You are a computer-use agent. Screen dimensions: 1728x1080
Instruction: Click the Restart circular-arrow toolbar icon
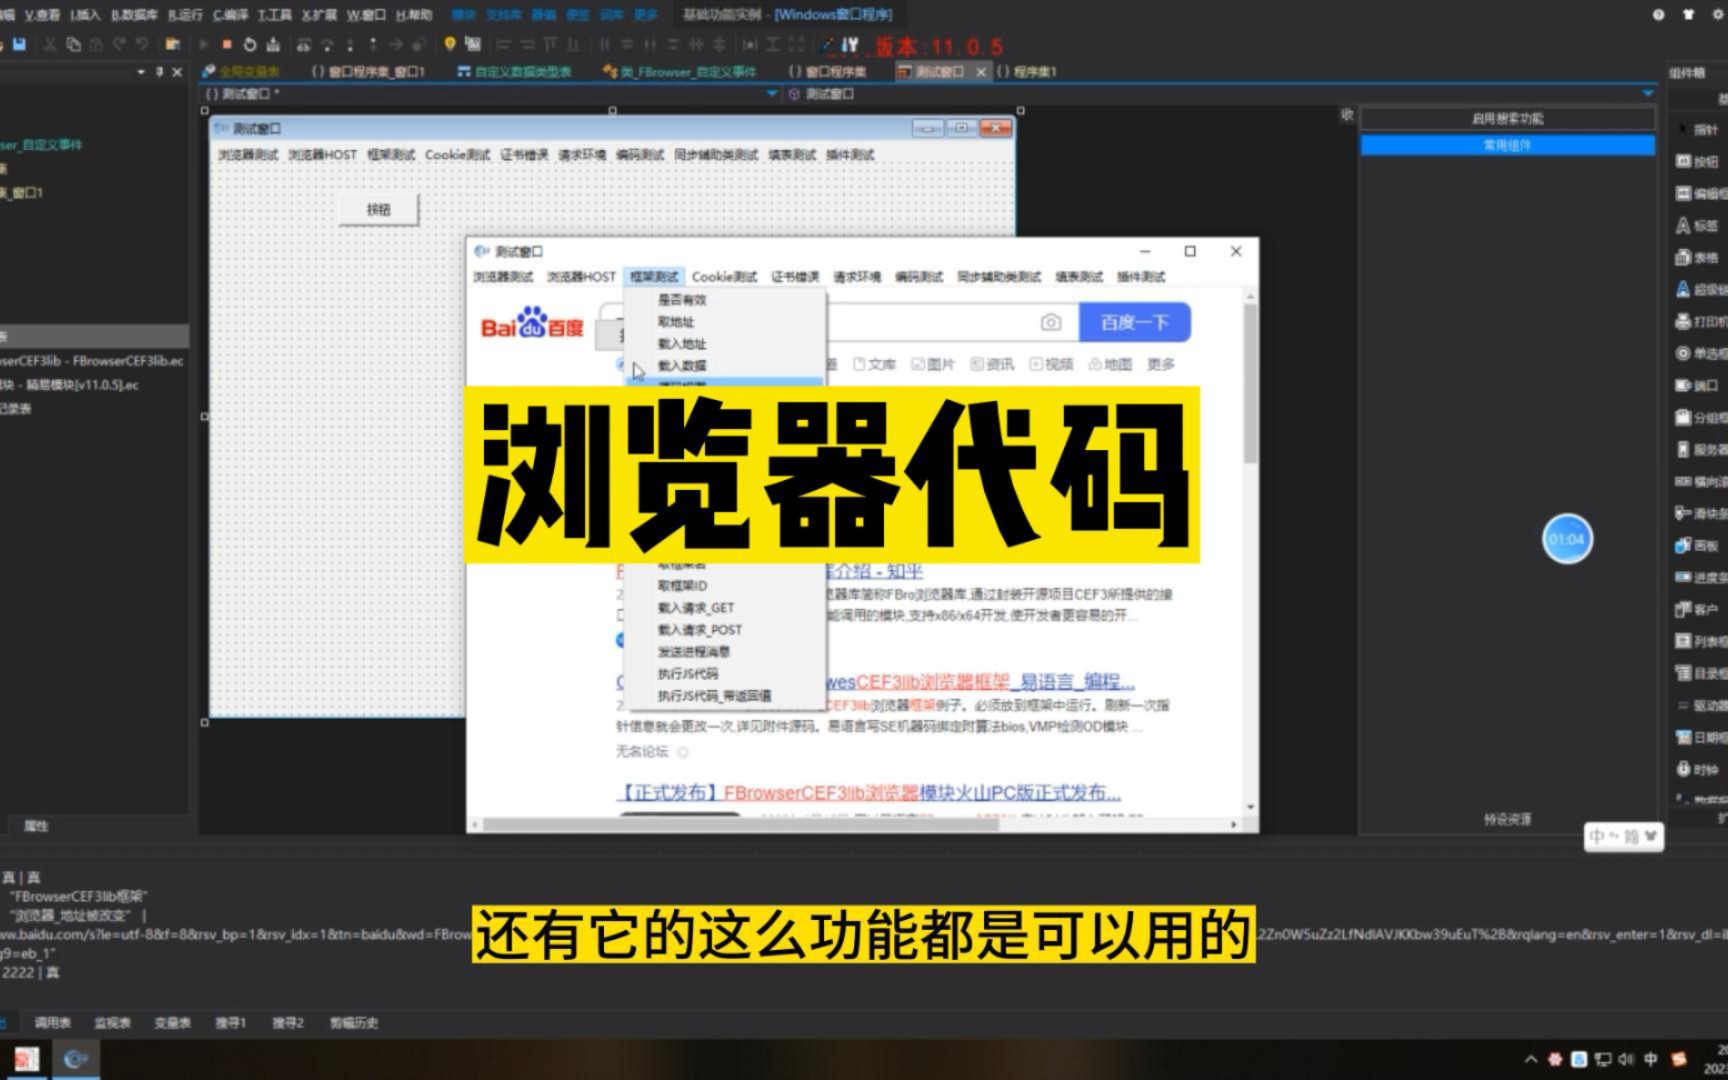[250, 44]
